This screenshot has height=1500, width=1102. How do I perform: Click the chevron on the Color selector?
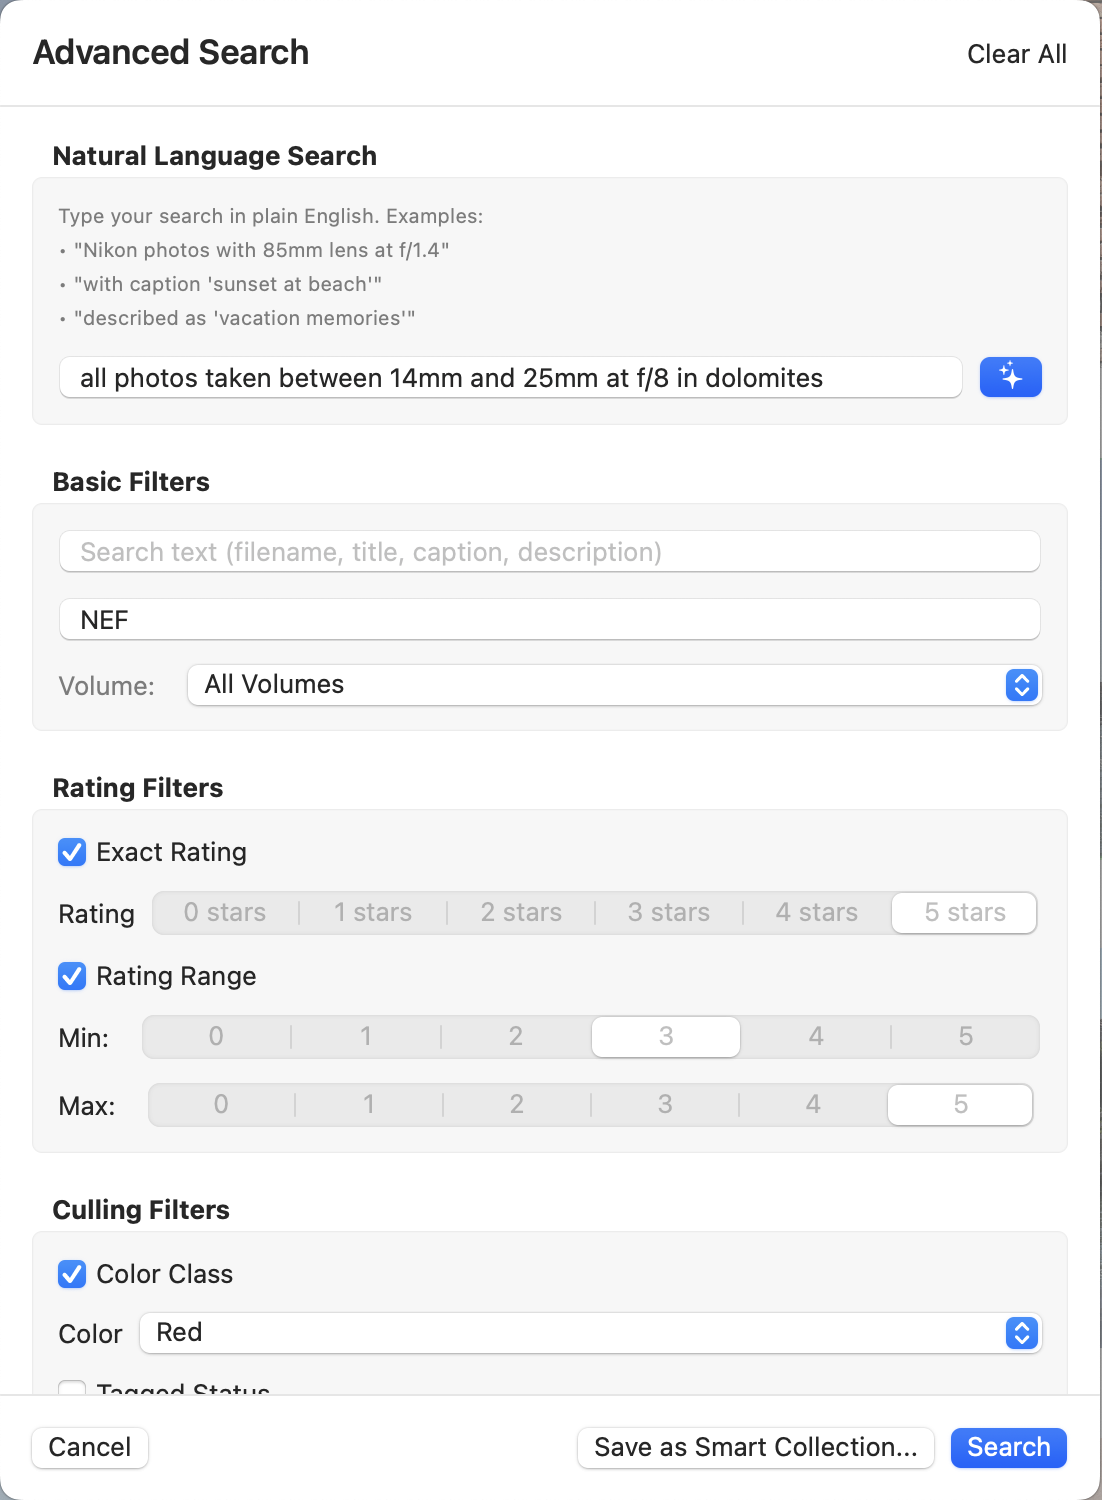click(1021, 1333)
